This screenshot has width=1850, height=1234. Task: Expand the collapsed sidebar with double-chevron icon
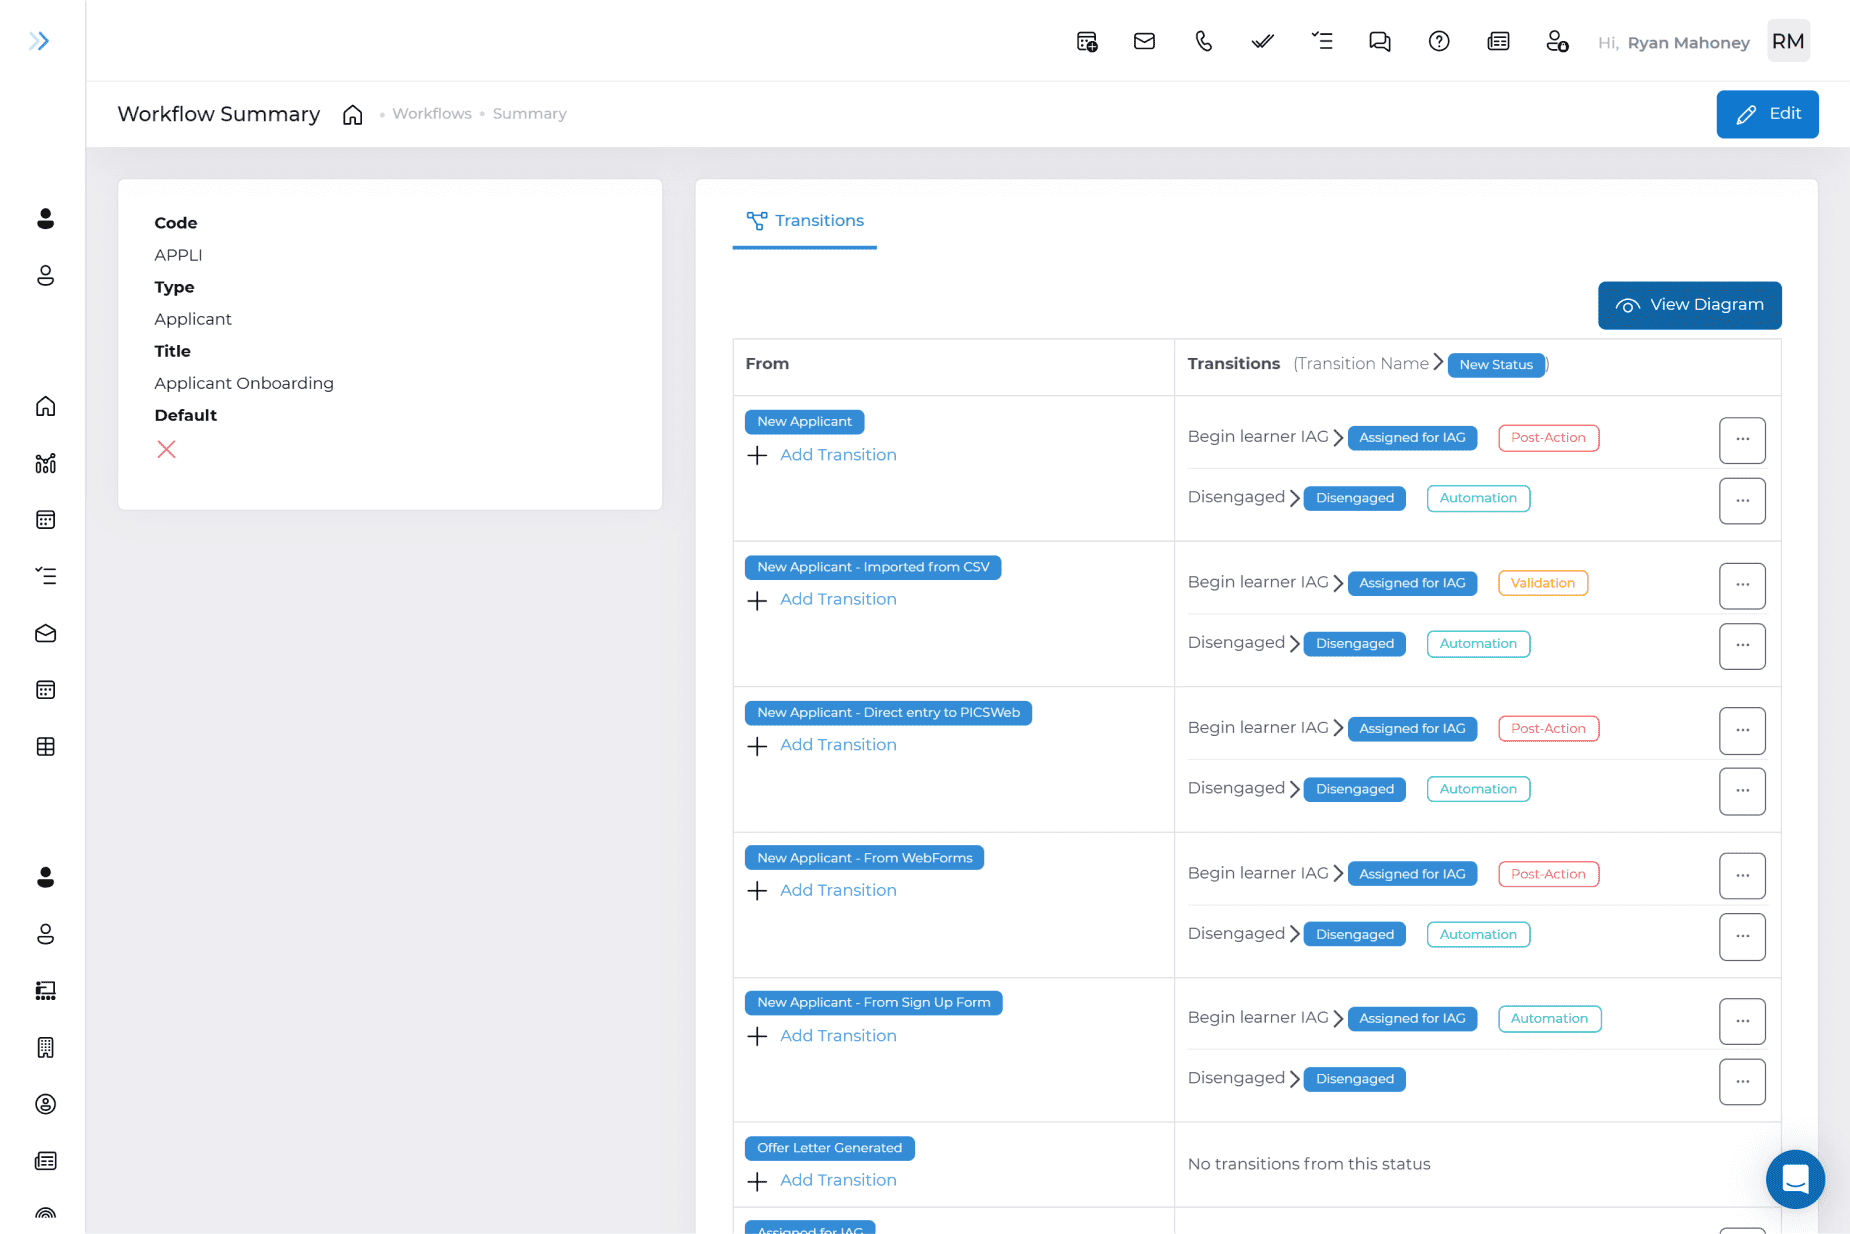[x=39, y=41]
